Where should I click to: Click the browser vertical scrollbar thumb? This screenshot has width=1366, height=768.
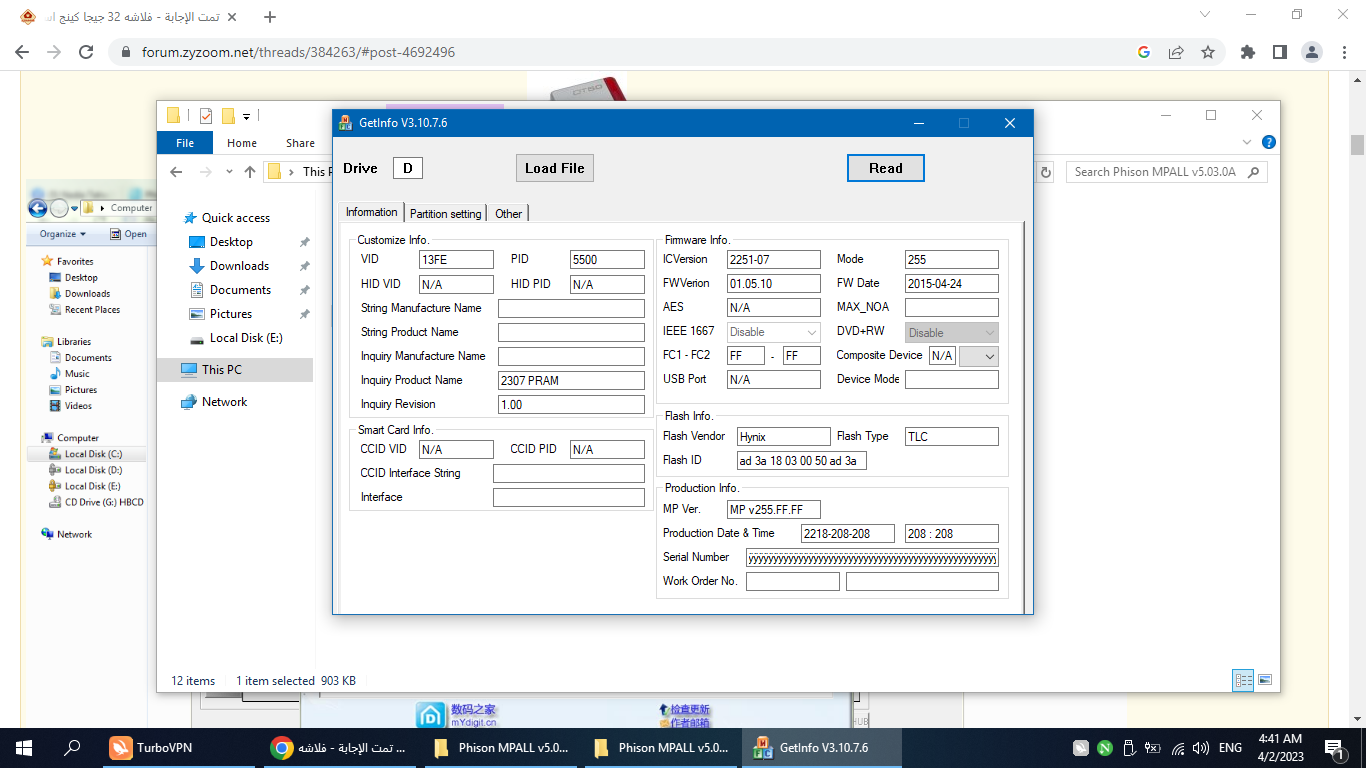tap(1357, 146)
